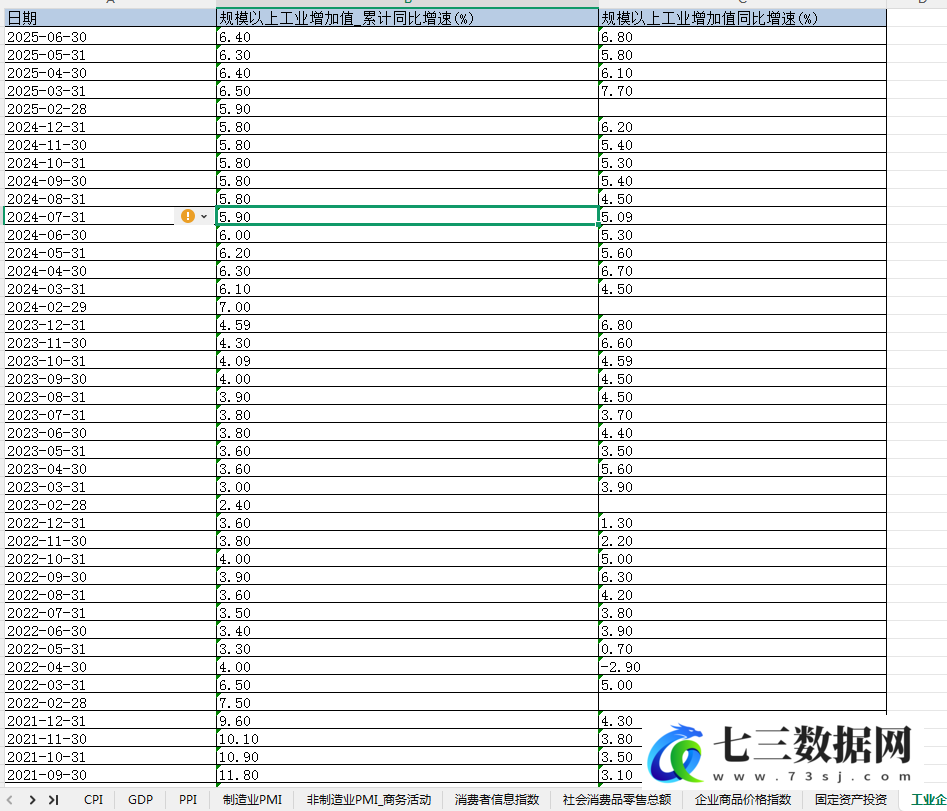Screen dimensions: 947x811
Task: Click the date cell 2024-02-29
Action: click(111, 307)
